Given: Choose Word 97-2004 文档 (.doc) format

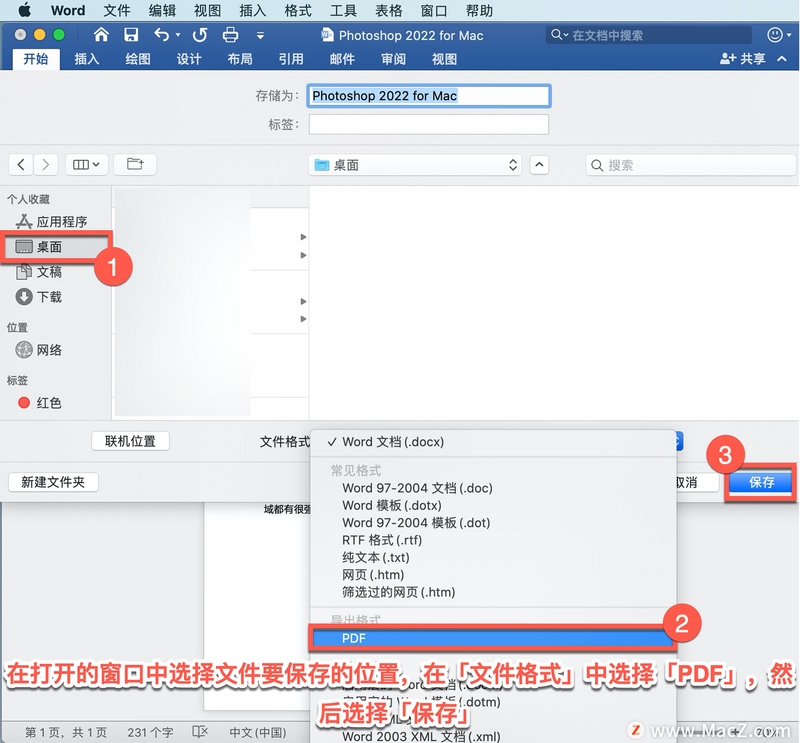Looking at the screenshot, I should pos(492,488).
